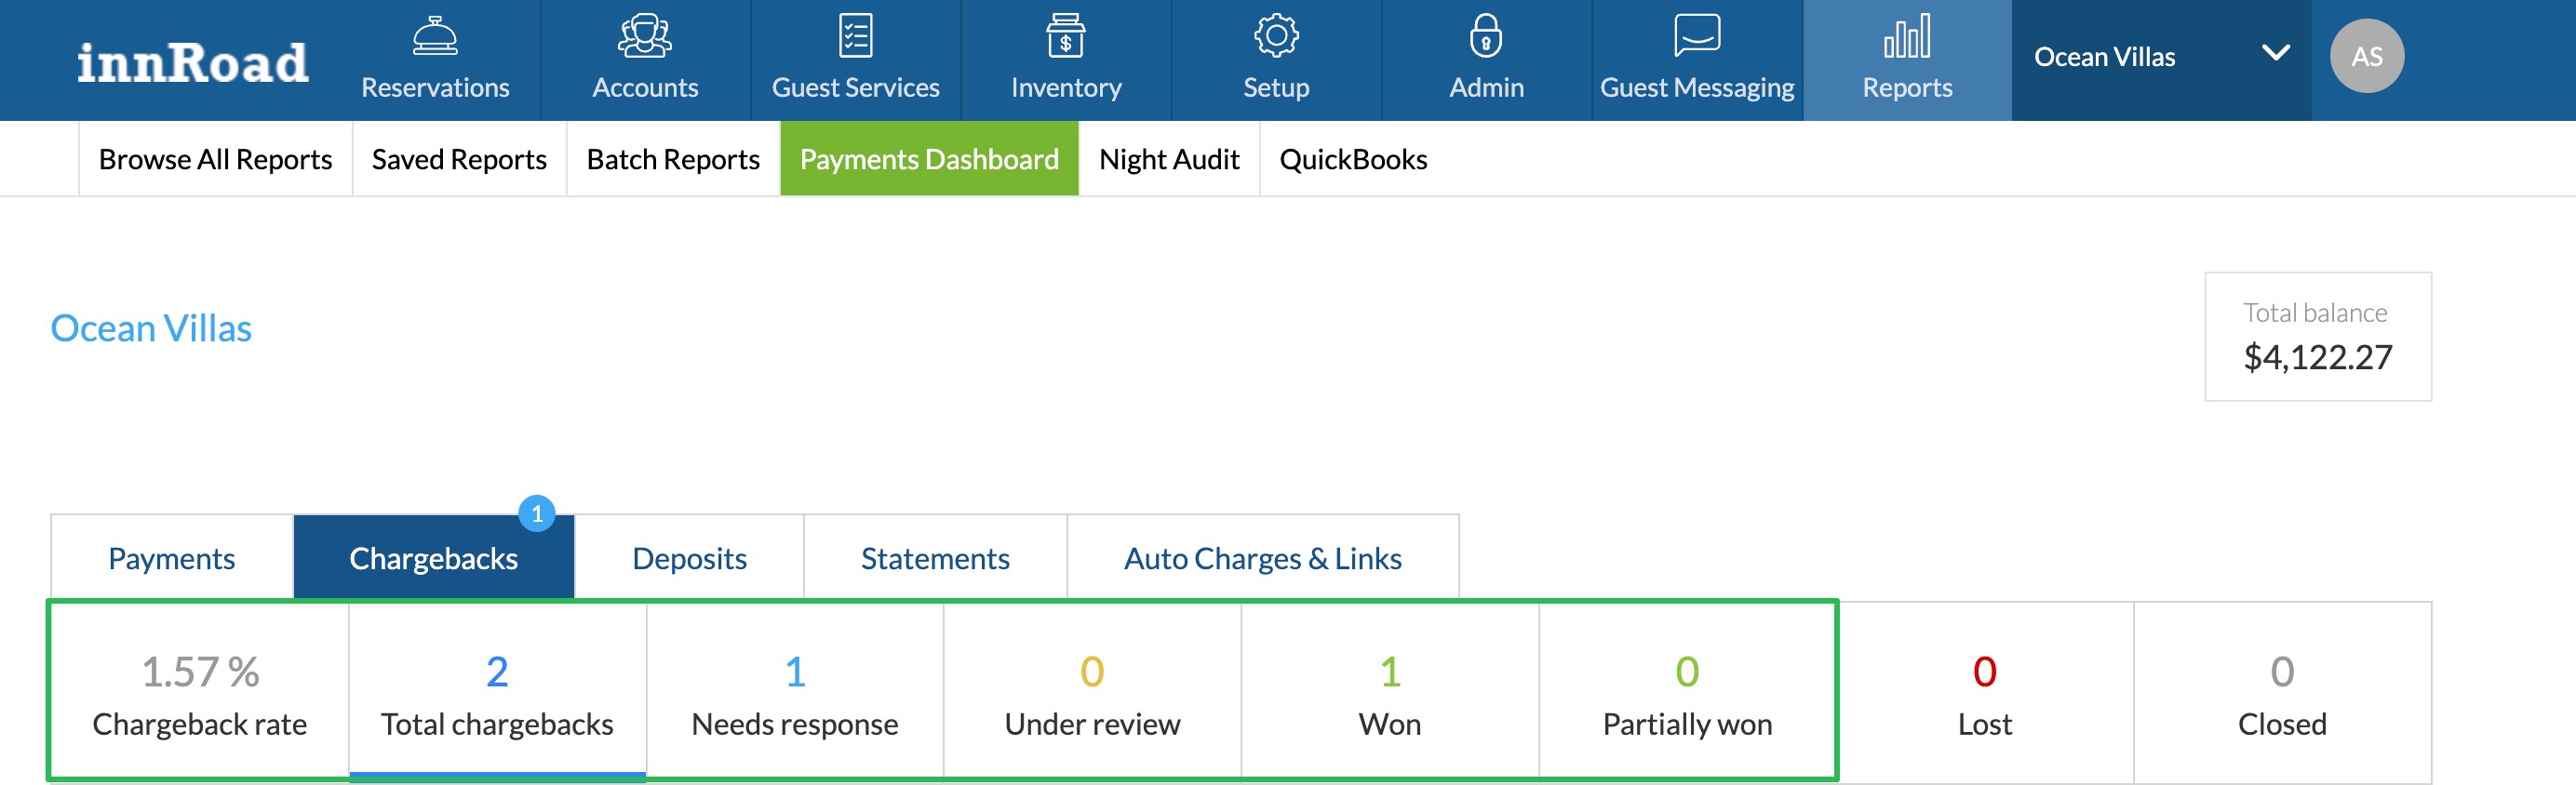Open the AS user avatar
Image resolution: width=2576 pixels, height=785 pixels.
coord(2367,56)
